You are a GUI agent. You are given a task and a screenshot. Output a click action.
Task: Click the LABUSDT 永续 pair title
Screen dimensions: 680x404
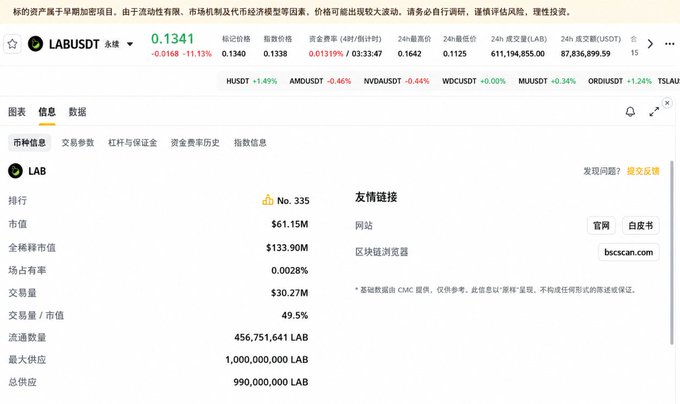click(x=84, y=44)
